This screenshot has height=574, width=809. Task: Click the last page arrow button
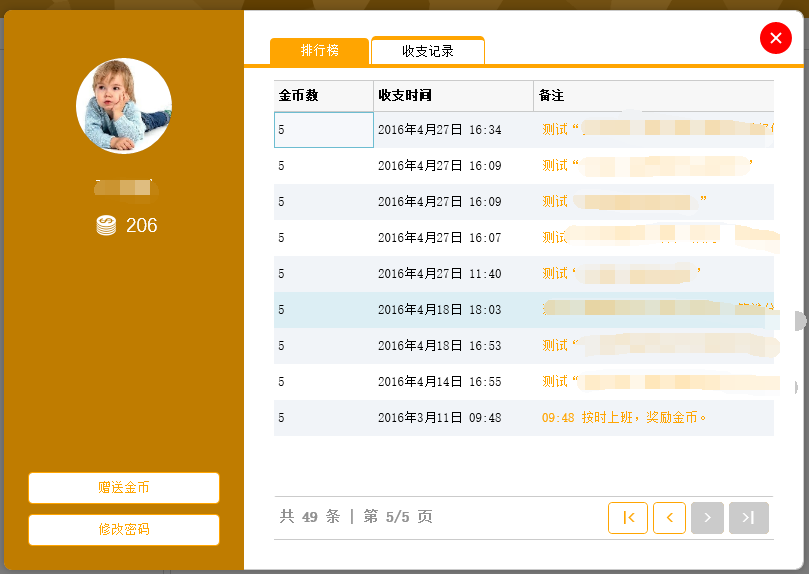click(749, 517)
